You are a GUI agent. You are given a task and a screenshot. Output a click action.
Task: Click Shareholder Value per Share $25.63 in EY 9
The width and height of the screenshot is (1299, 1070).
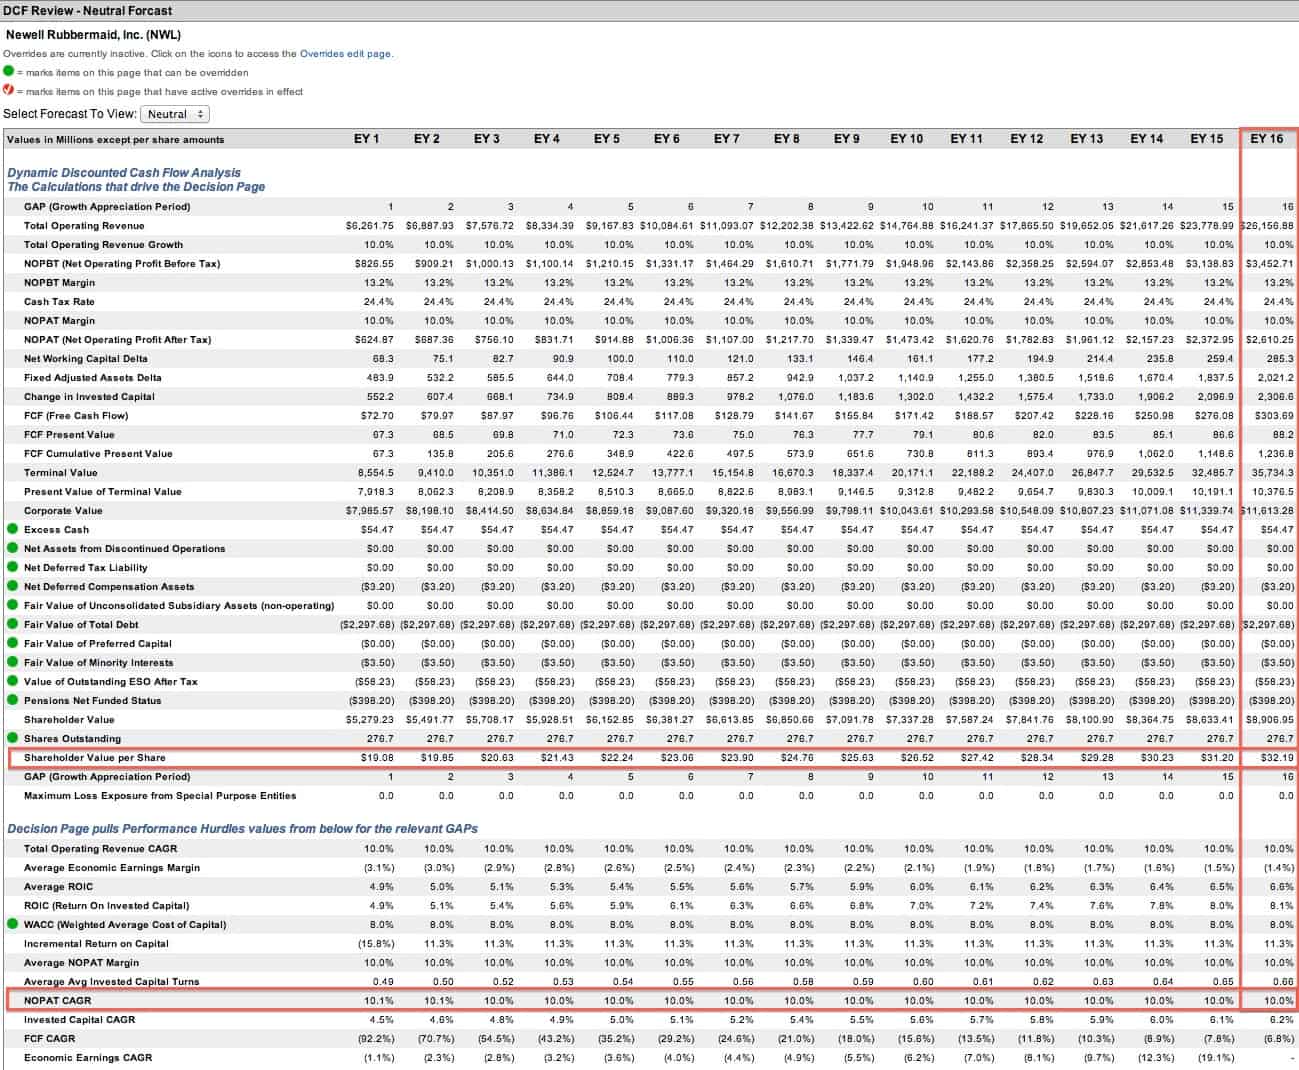[x=857, y=758]
